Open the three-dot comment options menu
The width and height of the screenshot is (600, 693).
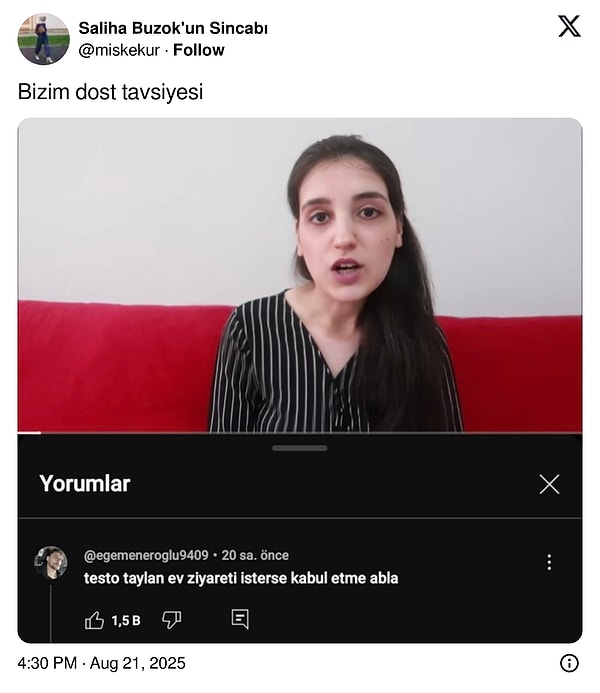tap(549, 562)
